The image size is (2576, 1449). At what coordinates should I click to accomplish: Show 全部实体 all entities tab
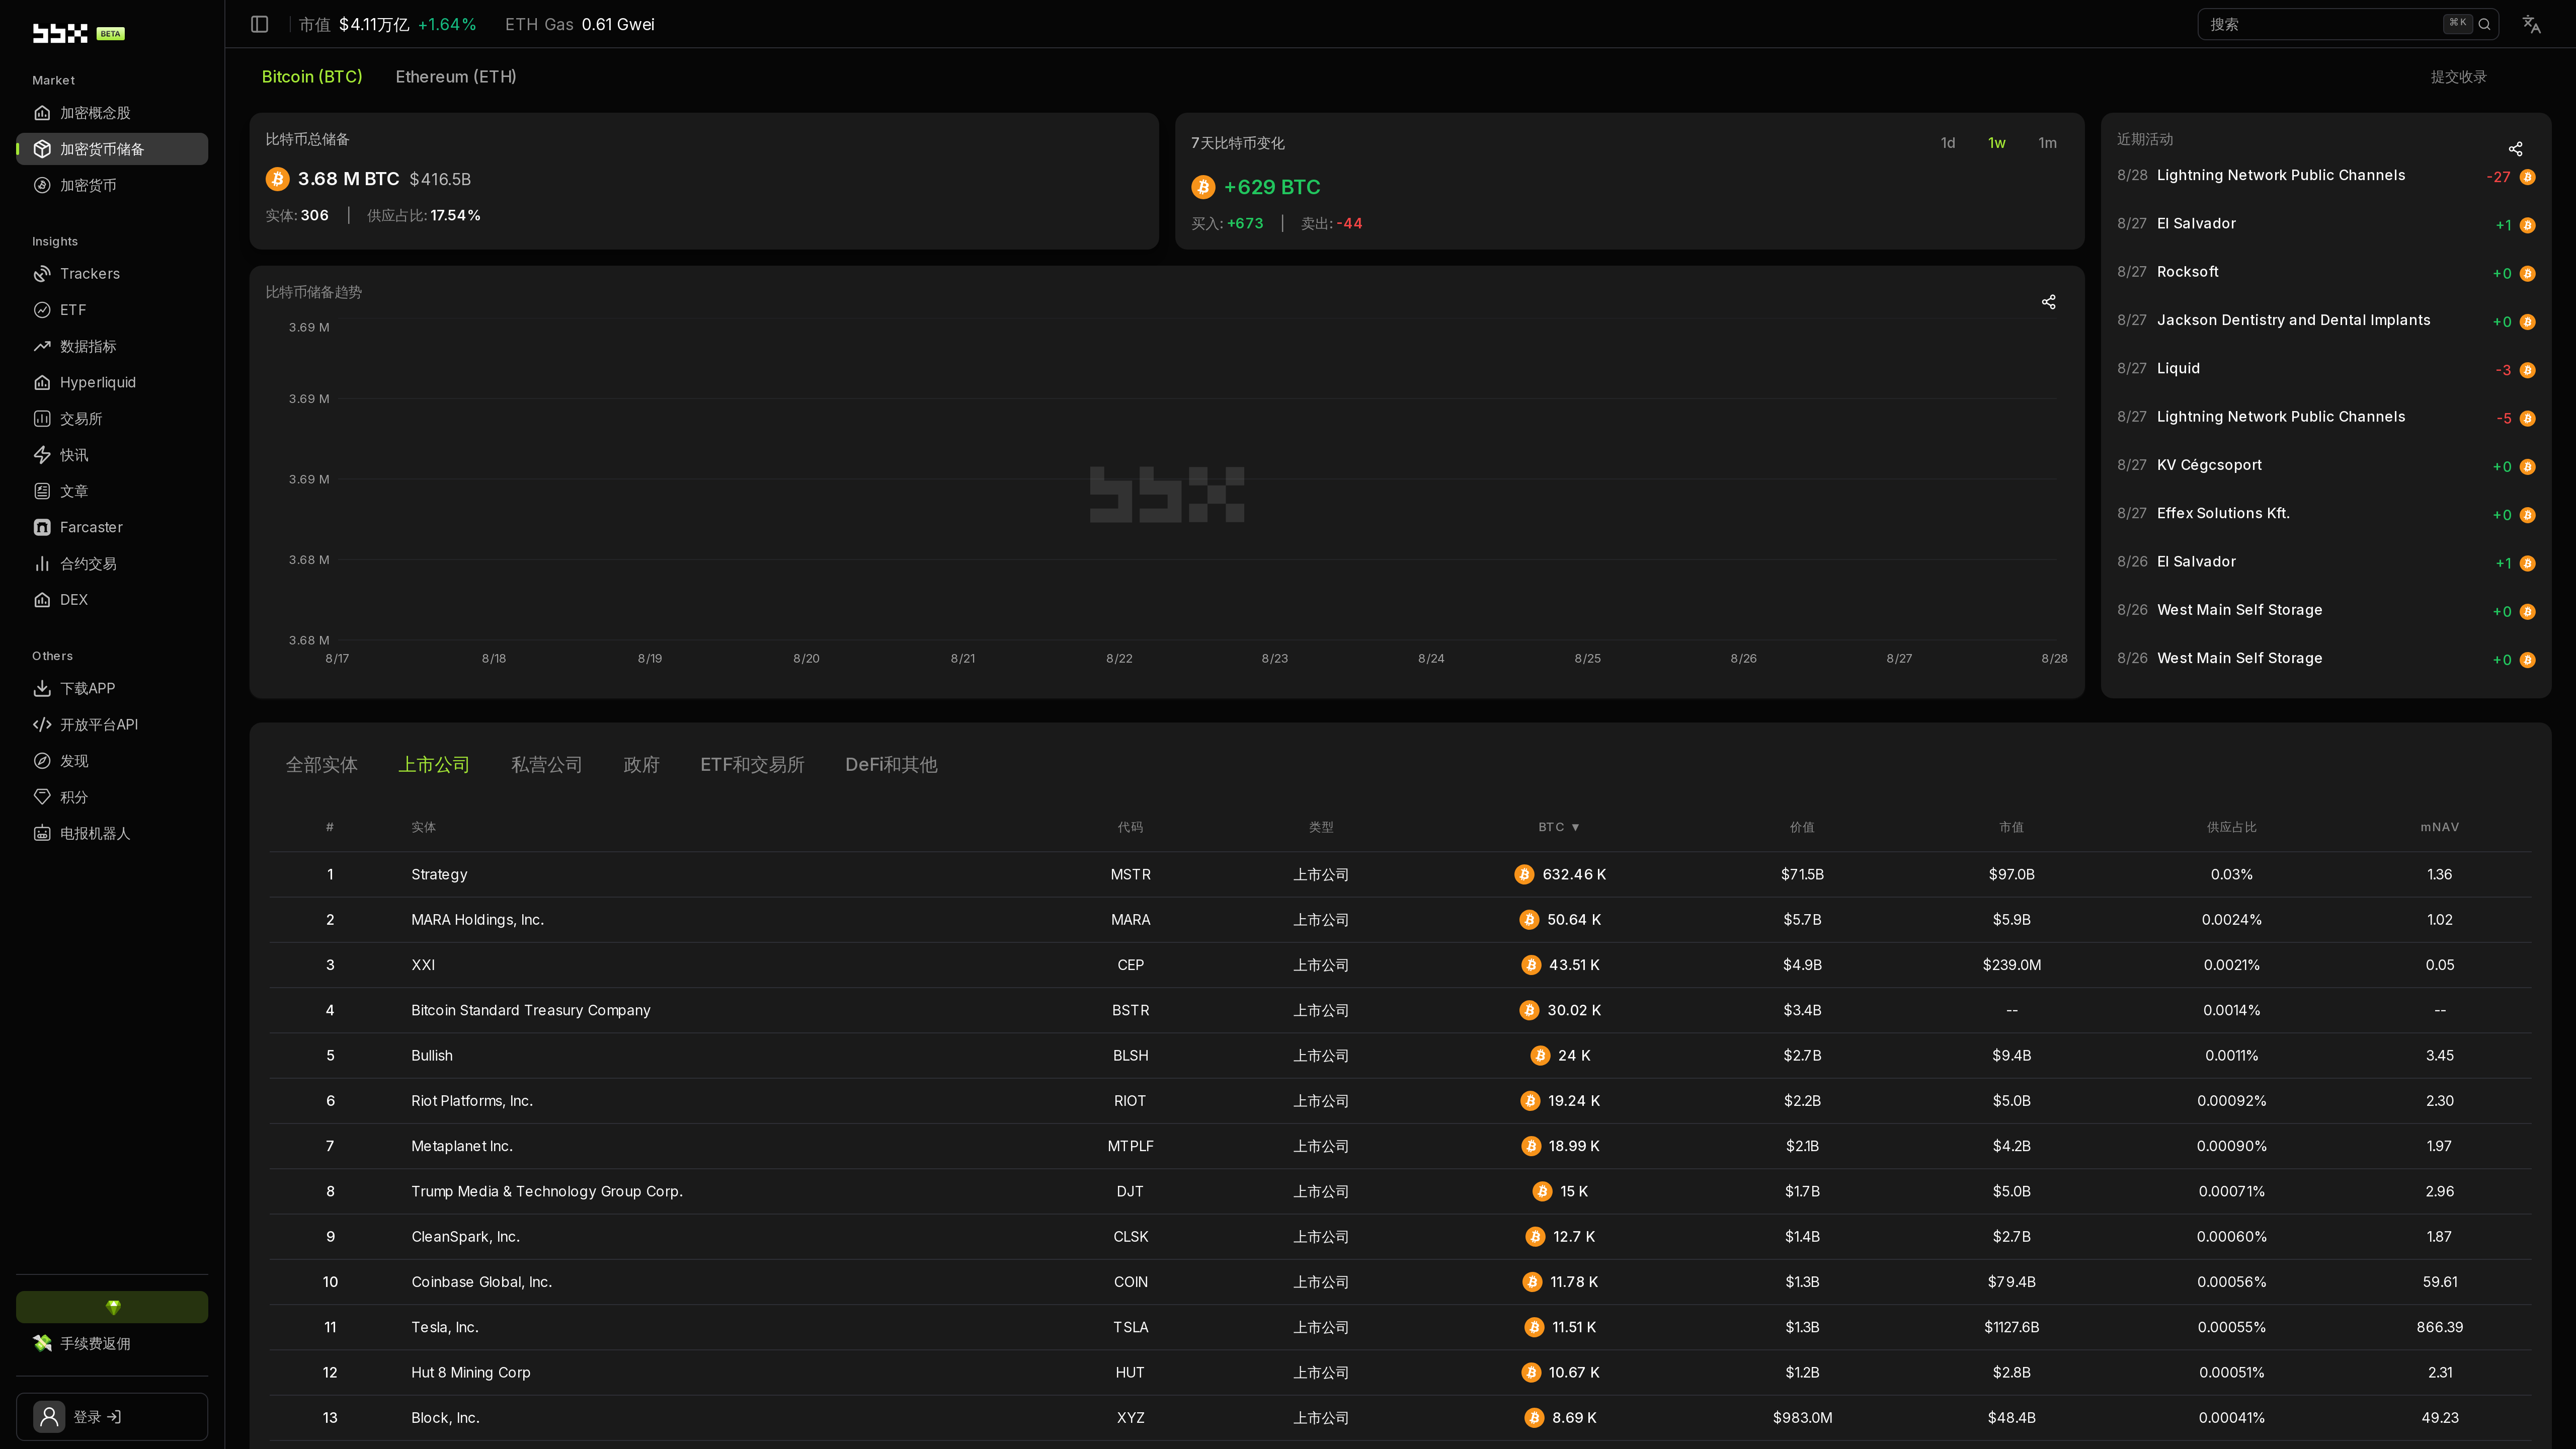click(322, 765)
